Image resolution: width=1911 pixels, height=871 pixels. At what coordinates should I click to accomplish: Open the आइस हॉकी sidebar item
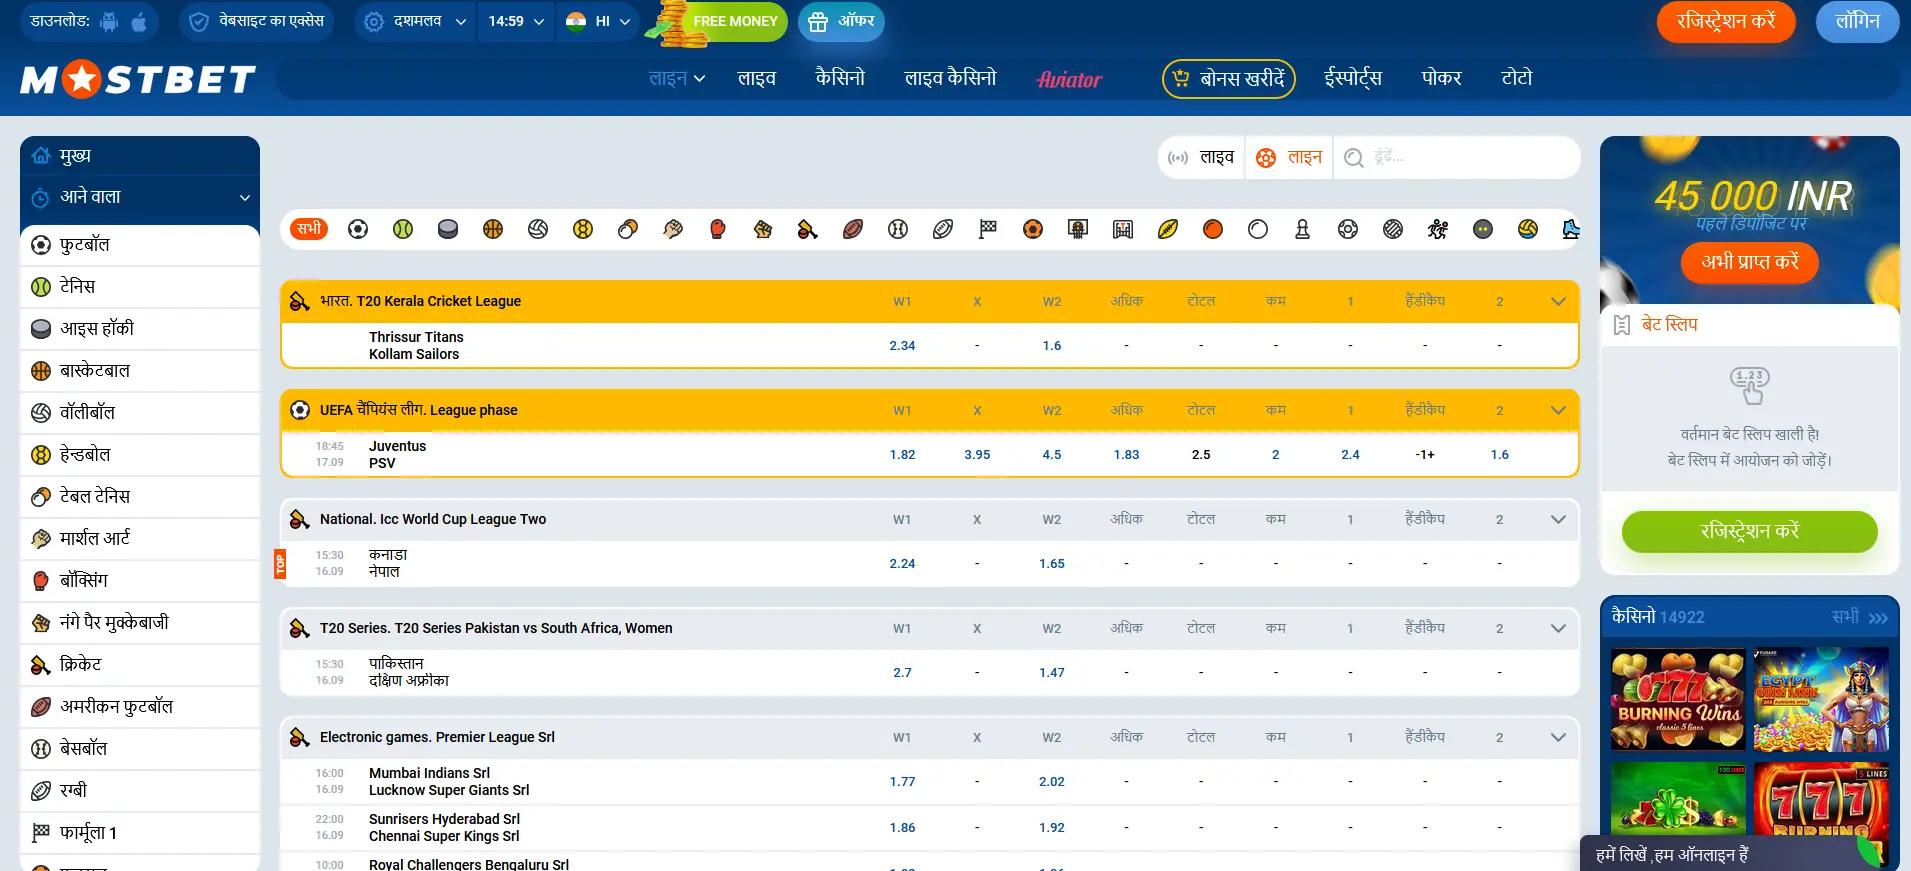pos(140,329)
